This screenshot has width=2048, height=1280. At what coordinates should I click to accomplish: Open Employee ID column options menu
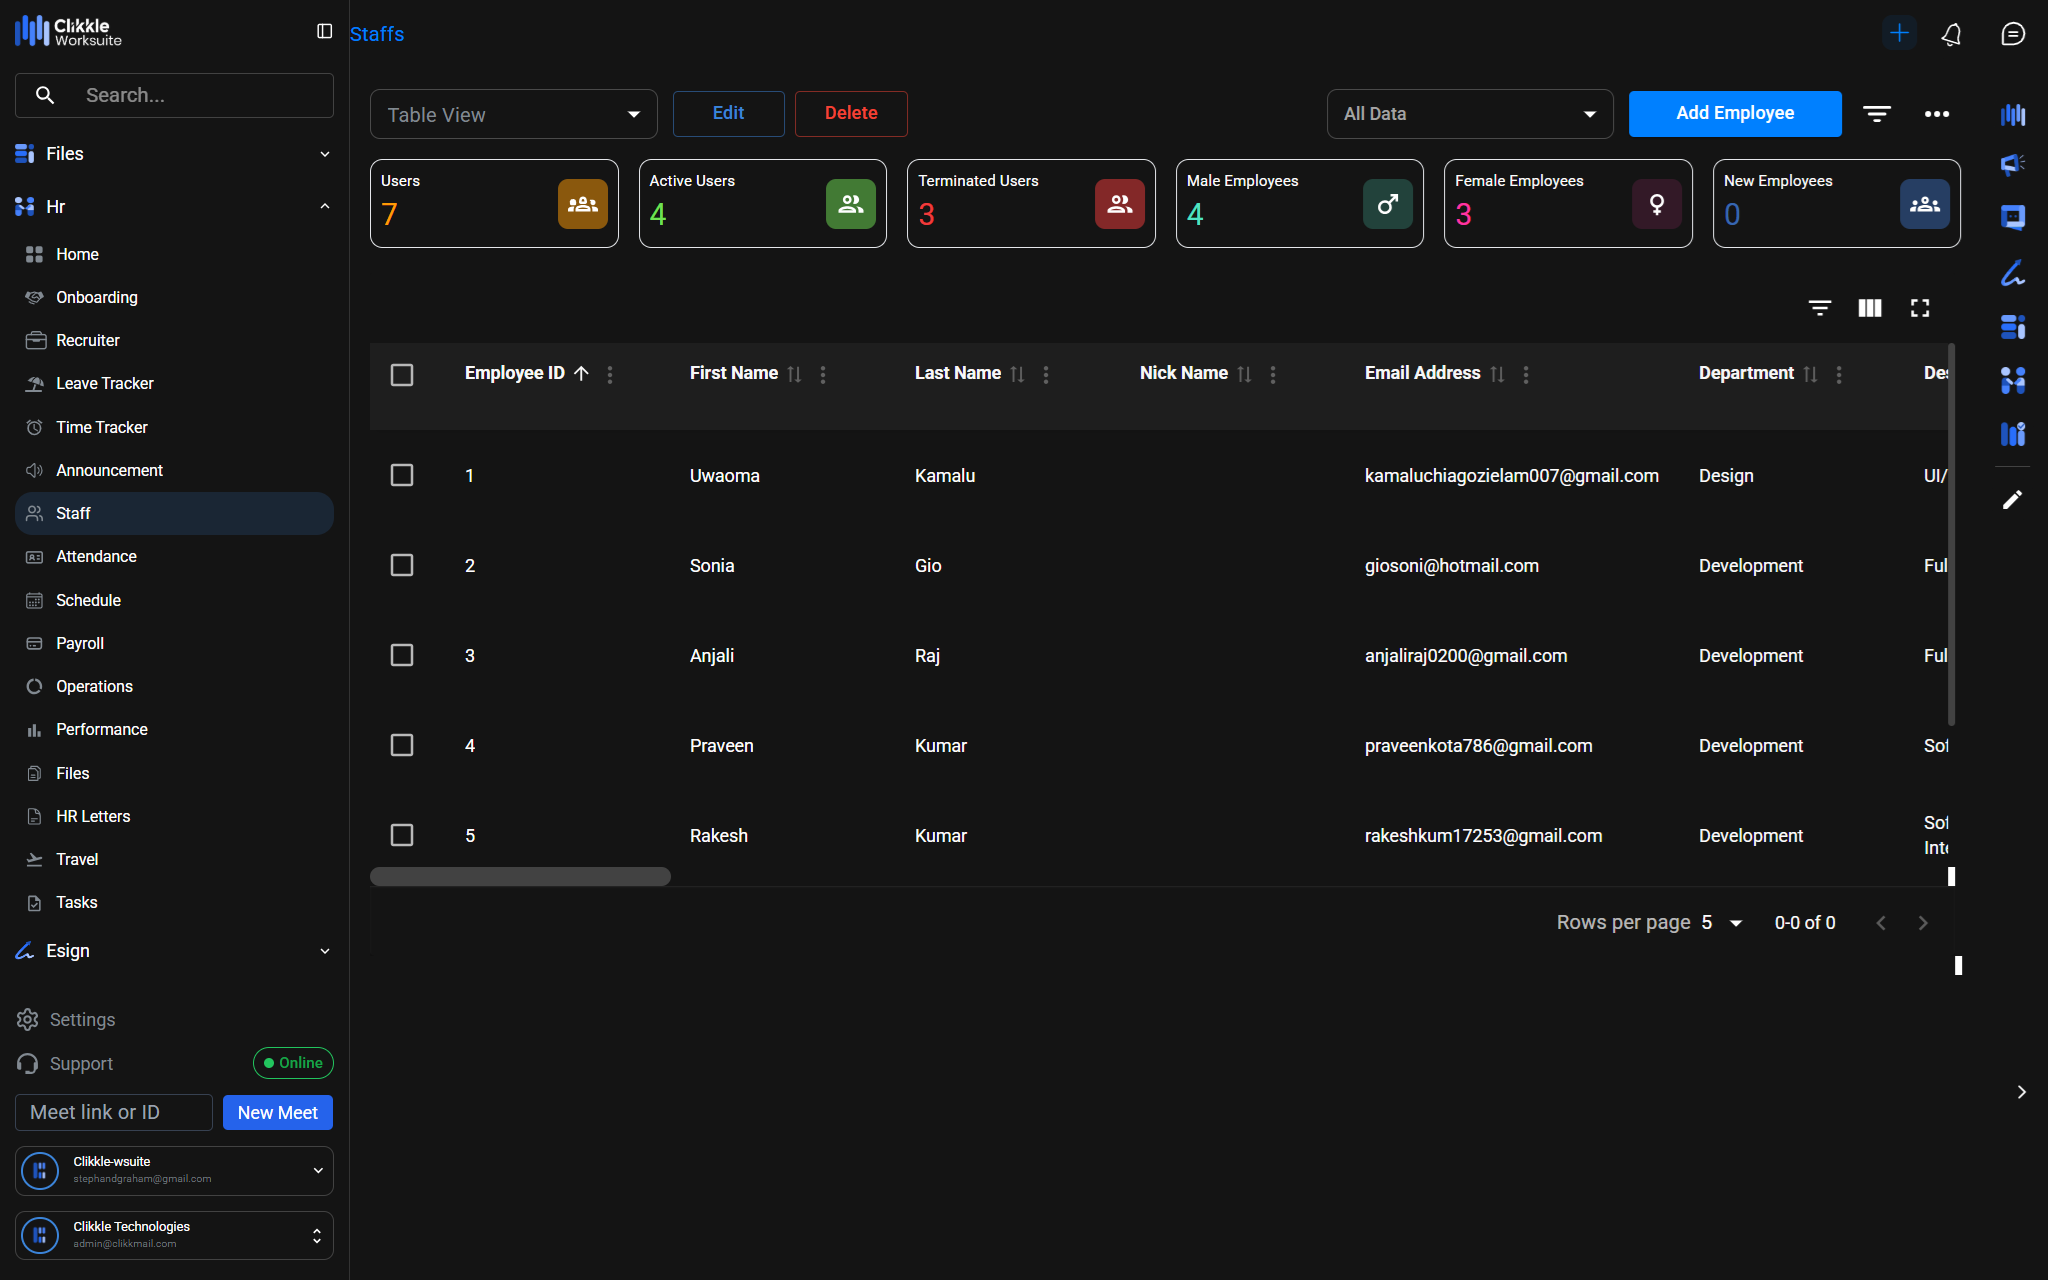610,374
